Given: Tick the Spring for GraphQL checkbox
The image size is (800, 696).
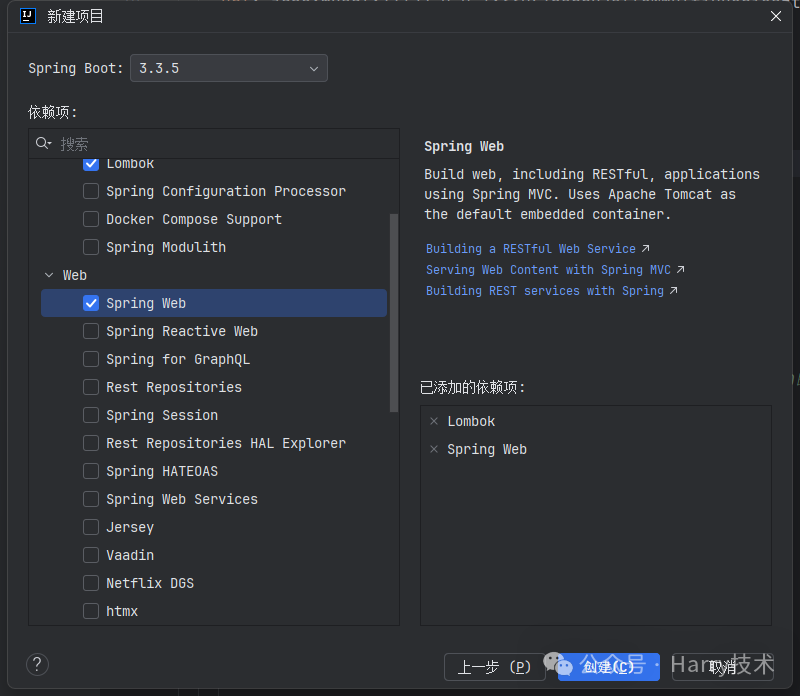Looking at the screenshot, I should [91, 359].
